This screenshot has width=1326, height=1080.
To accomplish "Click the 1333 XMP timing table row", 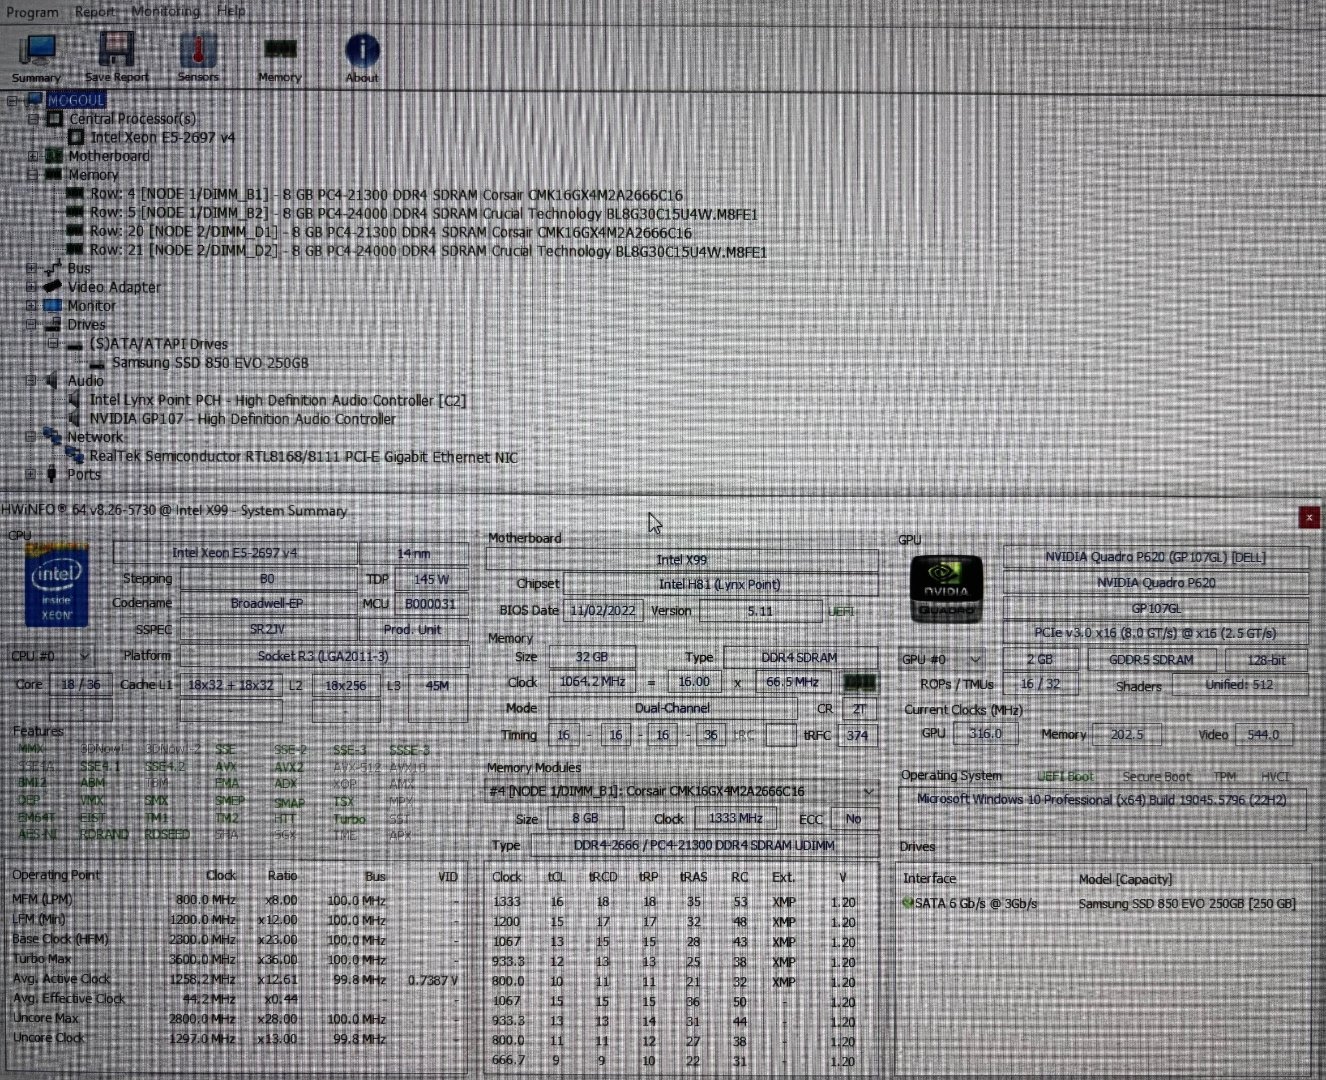I will pyautogui.click(x=675, y=902).
